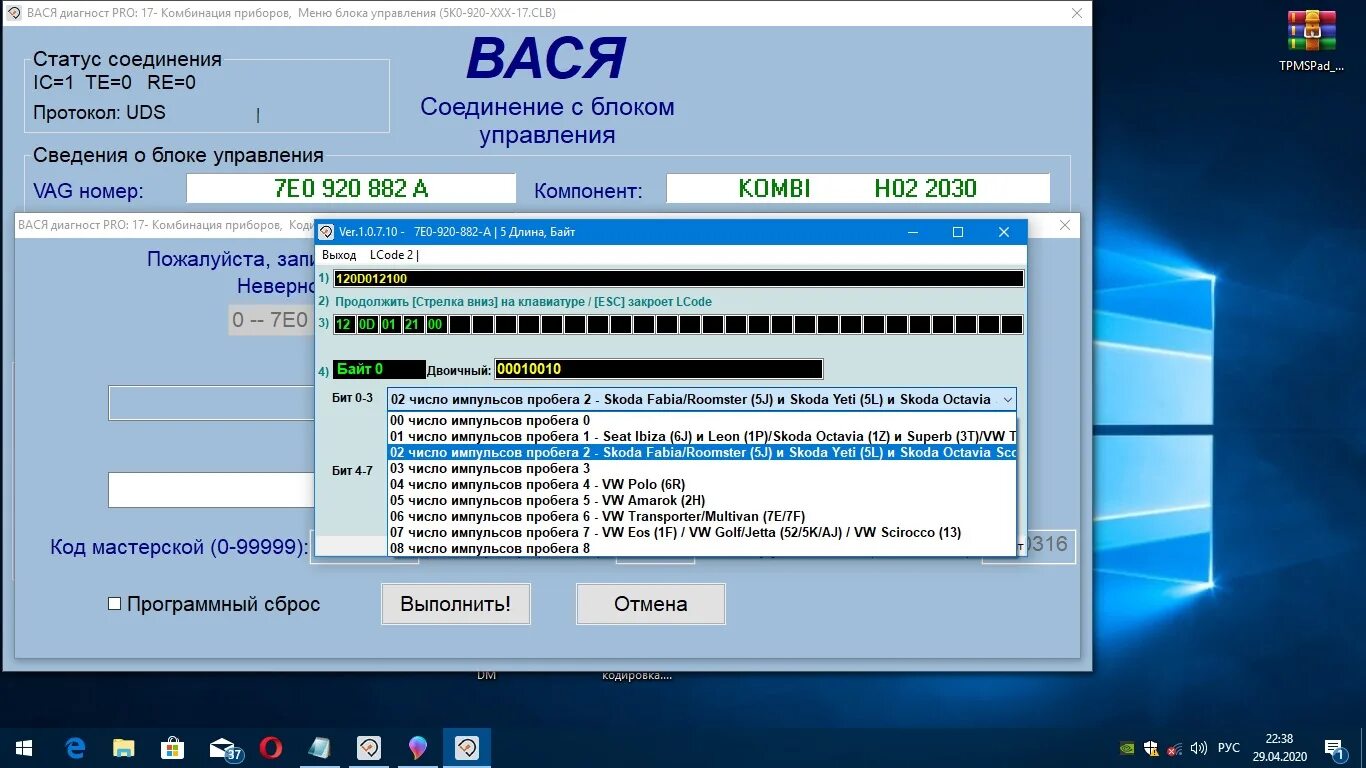
Task: Toggle Программный сброс checkbox
Action: click(x=114, y=604)
